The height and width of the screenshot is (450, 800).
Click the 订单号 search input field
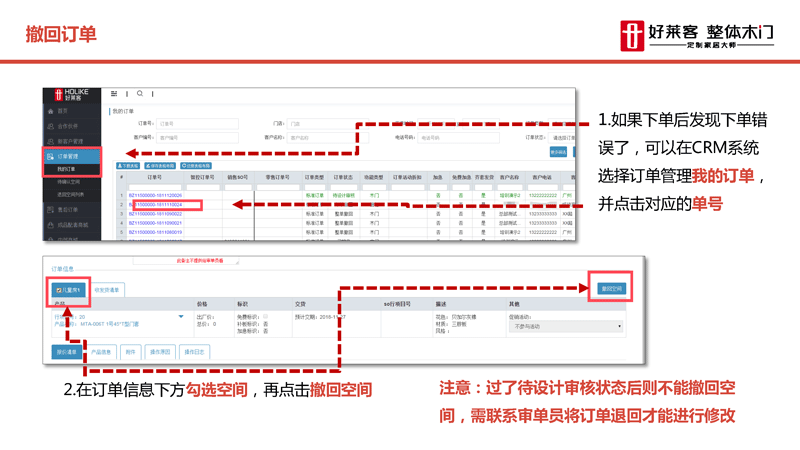pyautogui.click(x=197, y=123)
